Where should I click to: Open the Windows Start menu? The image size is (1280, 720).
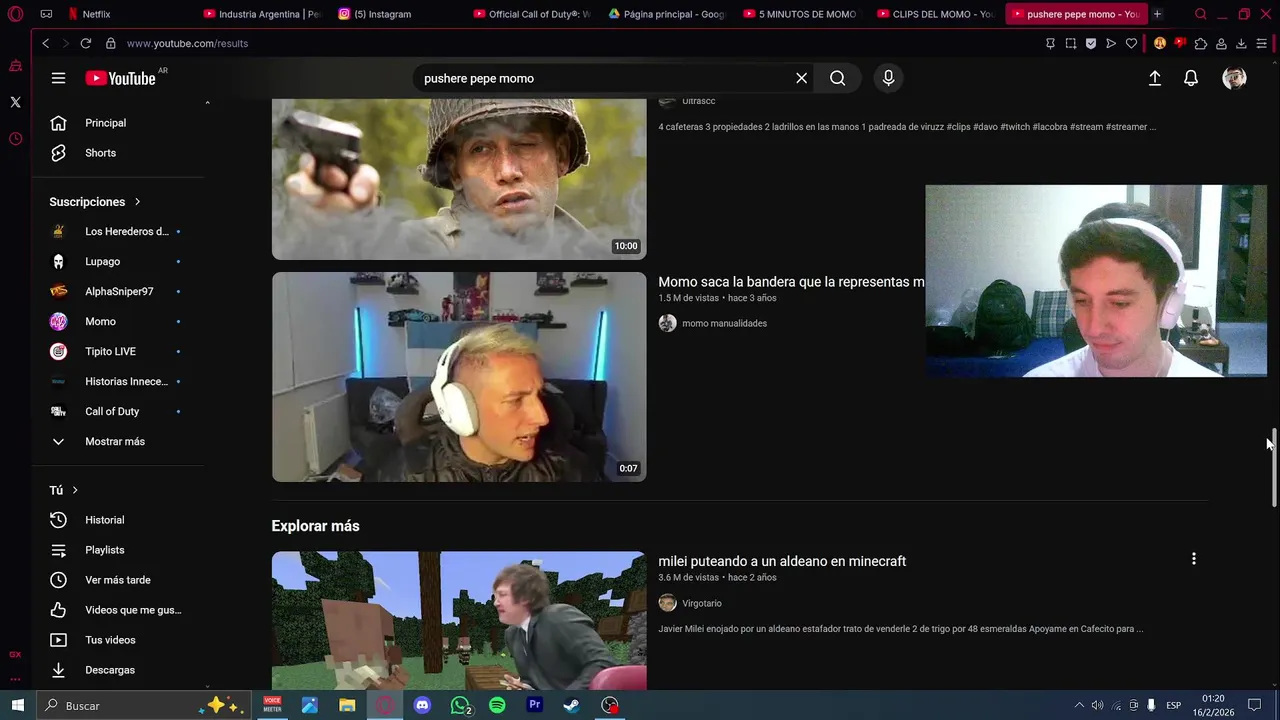click(17, 705)
